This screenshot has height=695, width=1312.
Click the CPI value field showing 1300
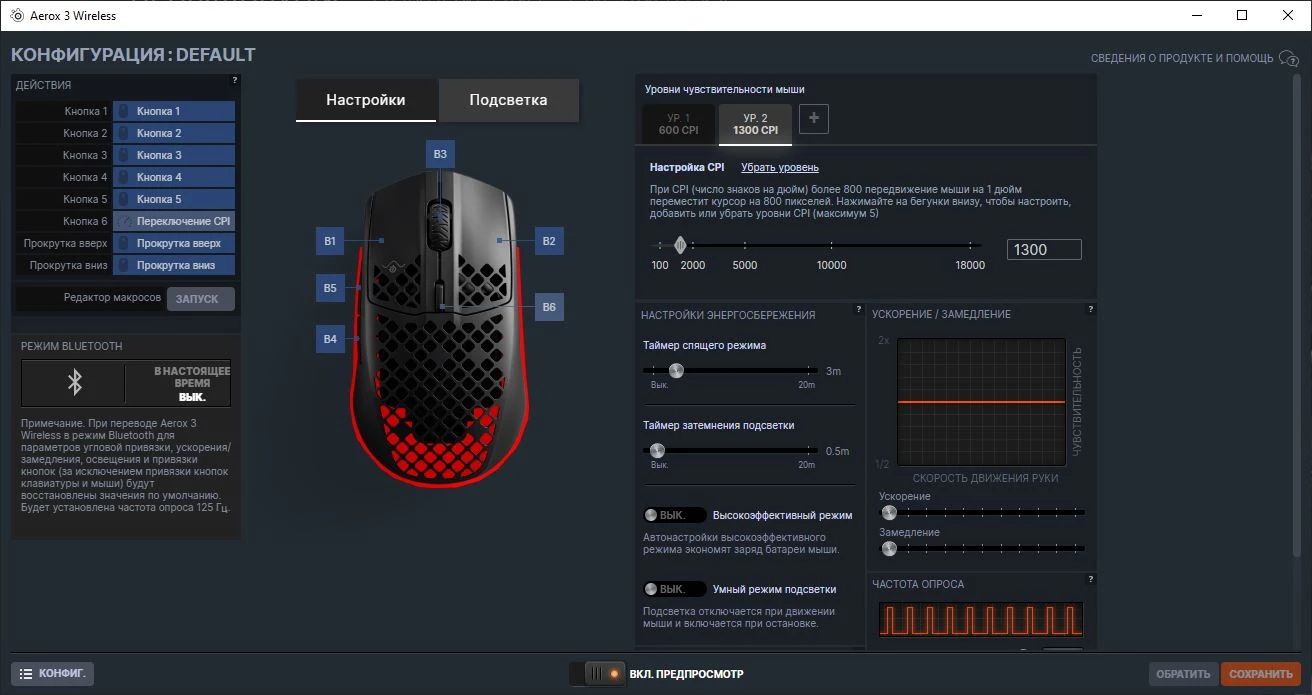click(1044, 250)
